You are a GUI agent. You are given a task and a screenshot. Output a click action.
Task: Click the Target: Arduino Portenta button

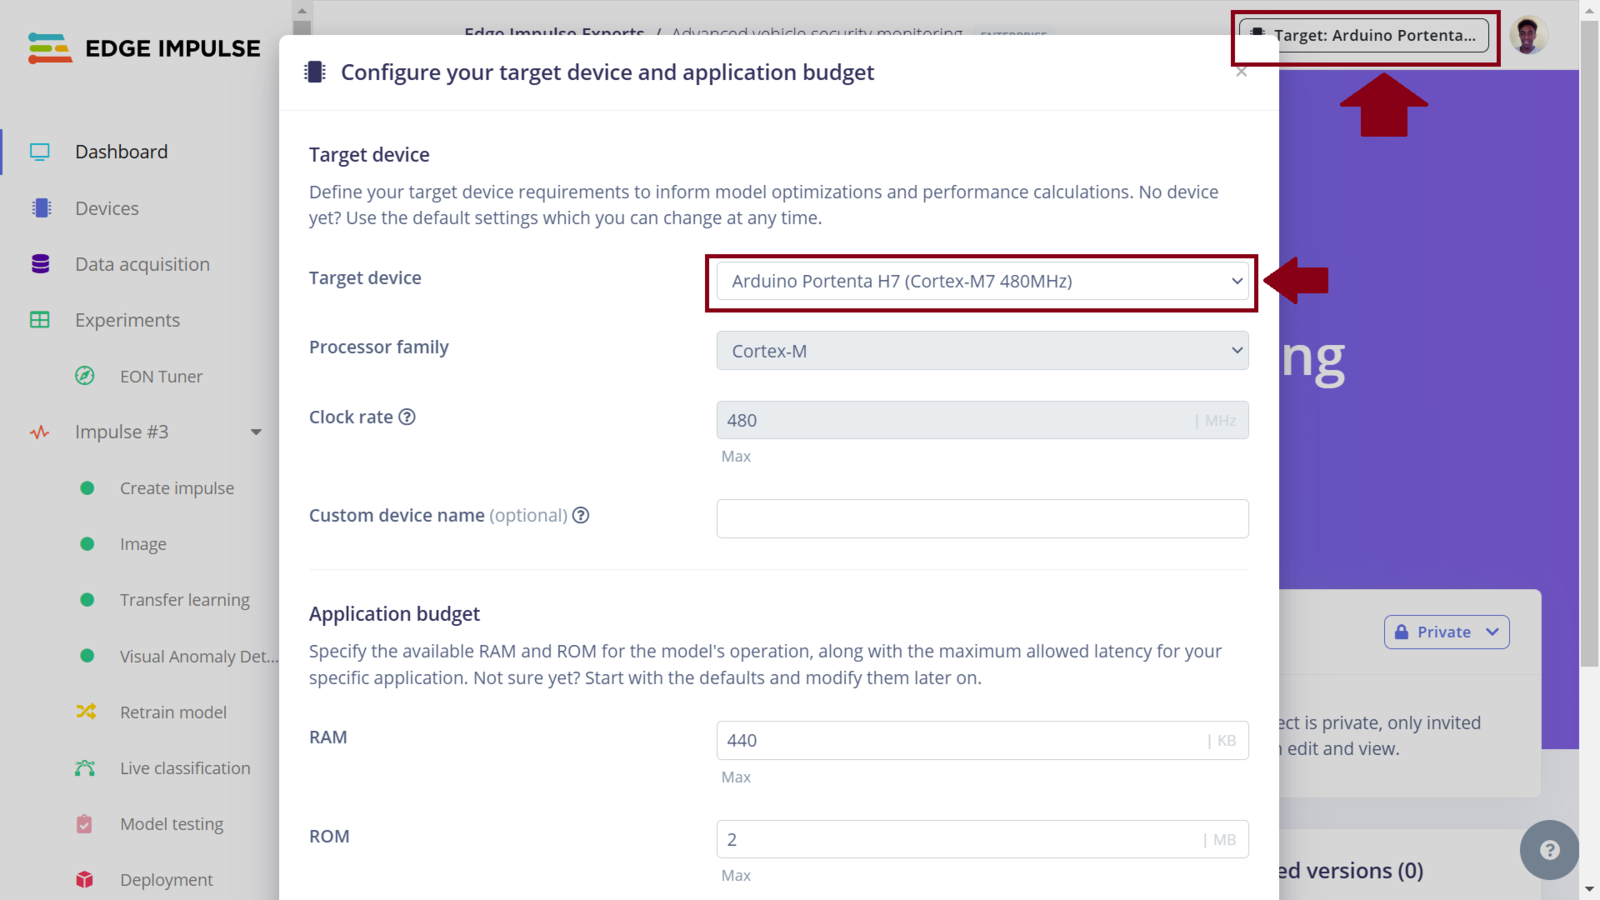[x=1364, y=35]
